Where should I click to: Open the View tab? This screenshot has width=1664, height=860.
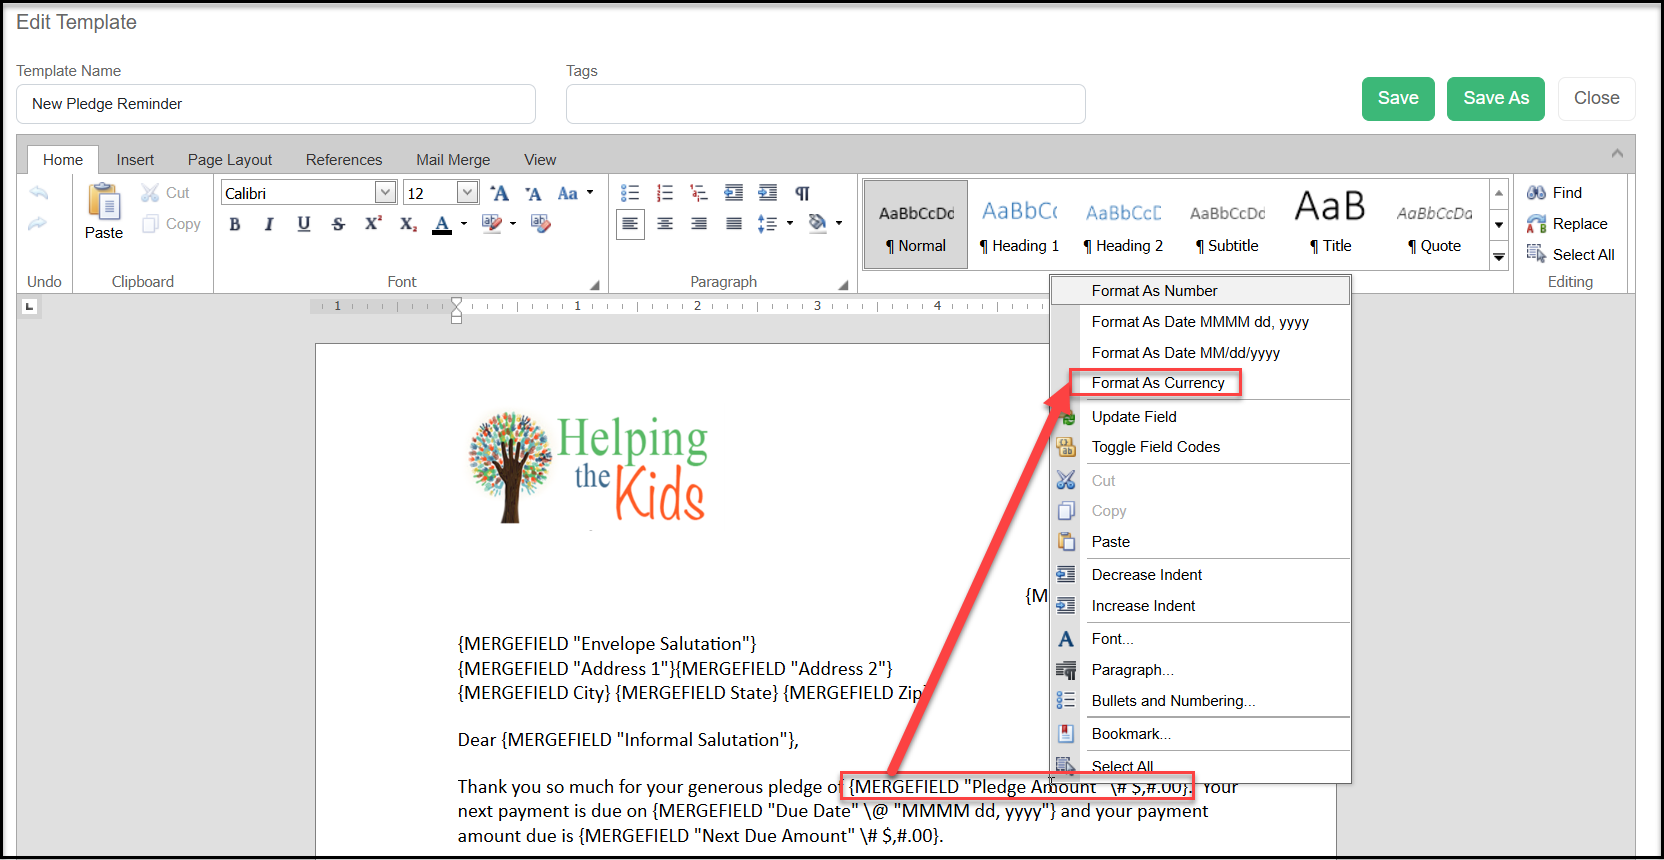pos(540,160)
